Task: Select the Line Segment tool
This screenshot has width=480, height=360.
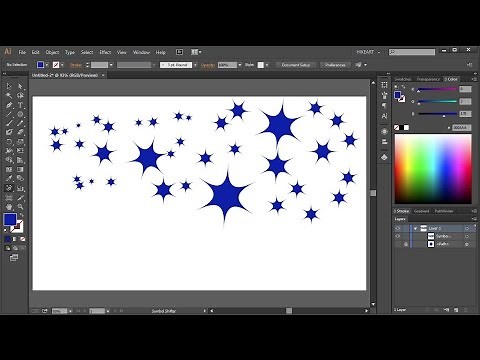Action: click(9, 114)
